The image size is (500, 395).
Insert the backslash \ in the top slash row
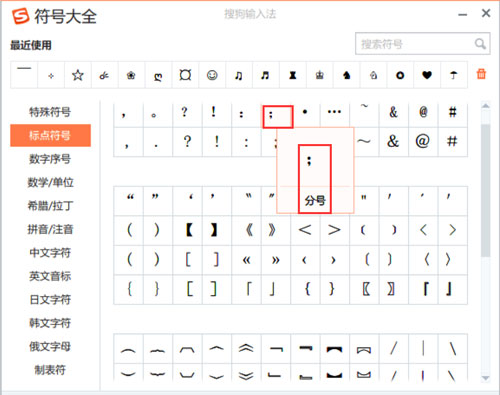453,349
